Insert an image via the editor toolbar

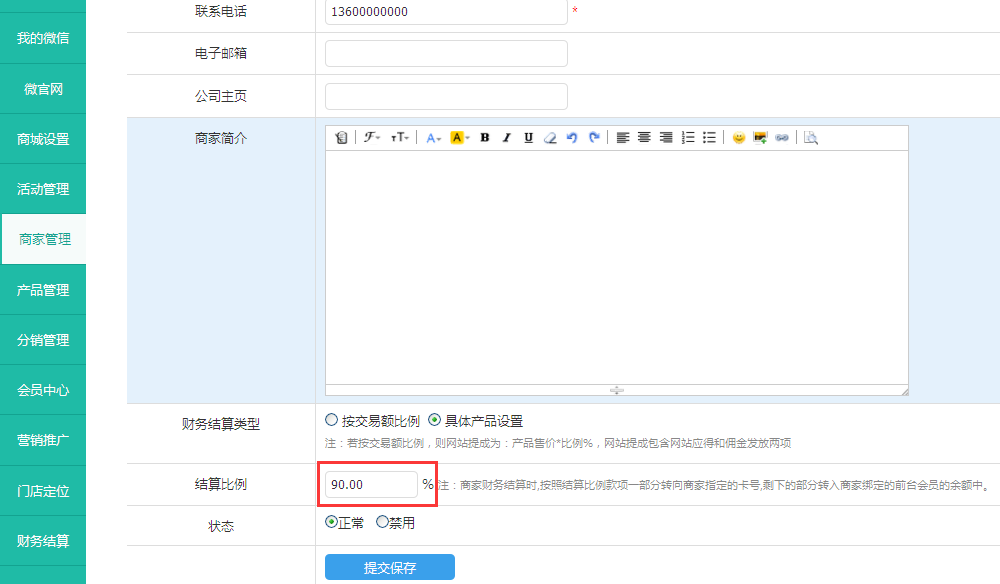click(x=760, y=138)
